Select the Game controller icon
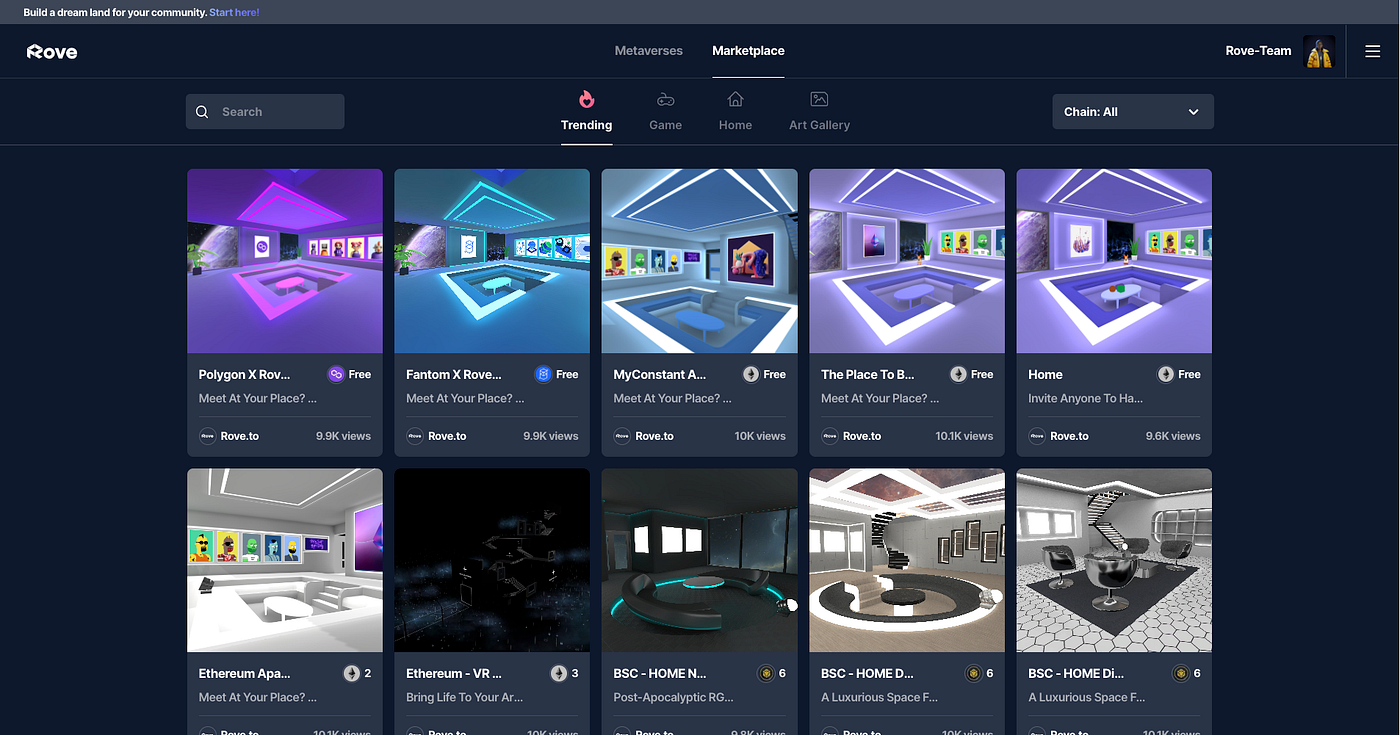Image resolution: width=1400 pixels, height=735 pixels. (x=665, y=99)
